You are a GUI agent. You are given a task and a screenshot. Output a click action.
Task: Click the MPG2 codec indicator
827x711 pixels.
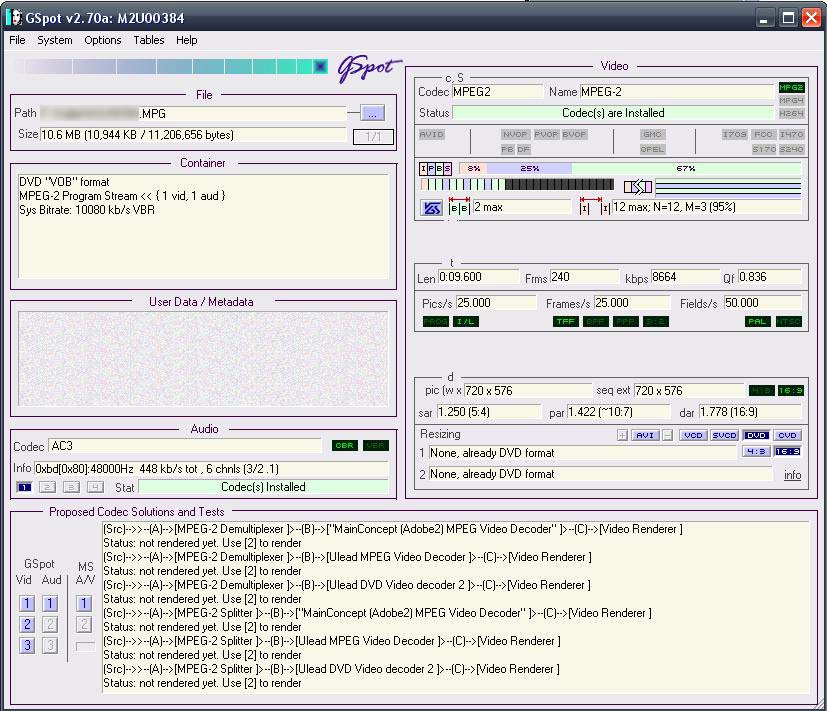(x=791, y=88)
